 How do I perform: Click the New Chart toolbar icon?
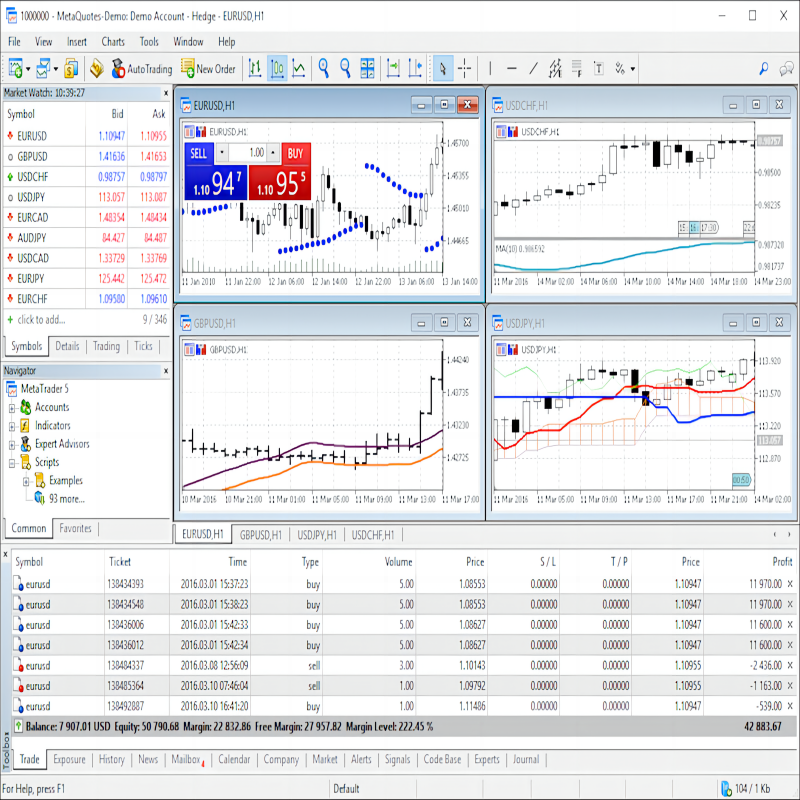15,68
